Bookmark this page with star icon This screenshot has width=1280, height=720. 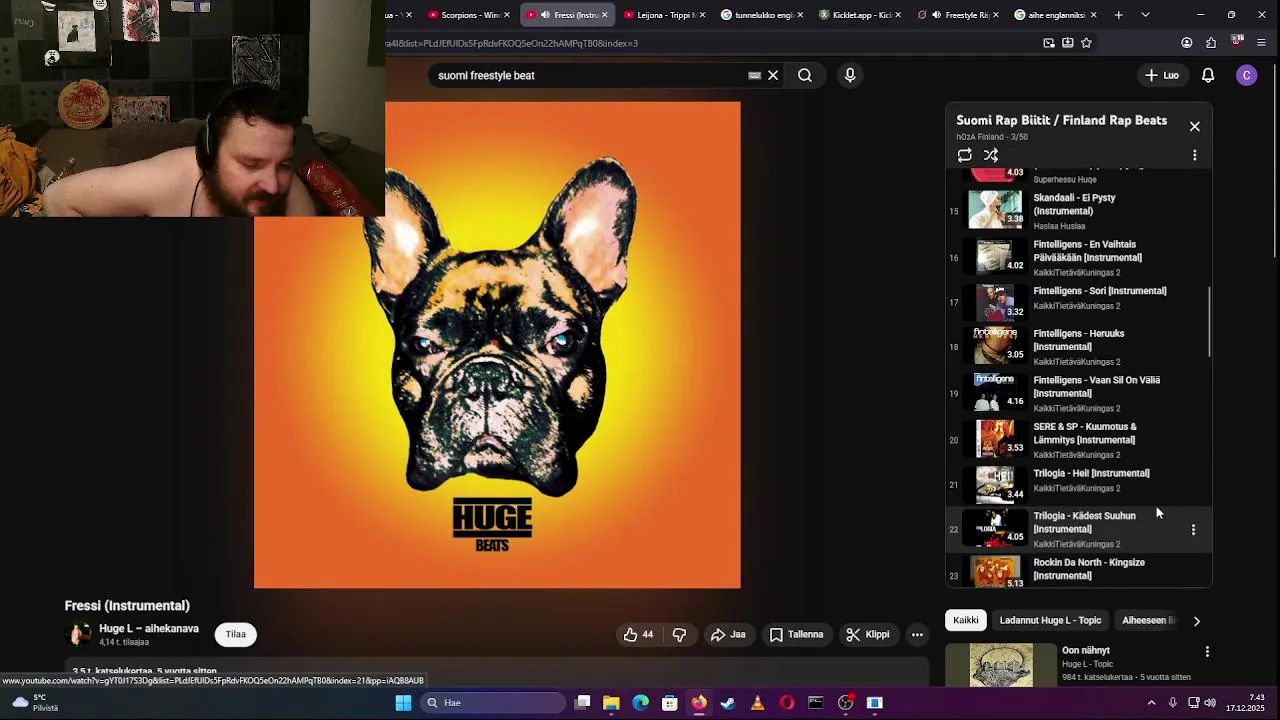coord(1086,43)
